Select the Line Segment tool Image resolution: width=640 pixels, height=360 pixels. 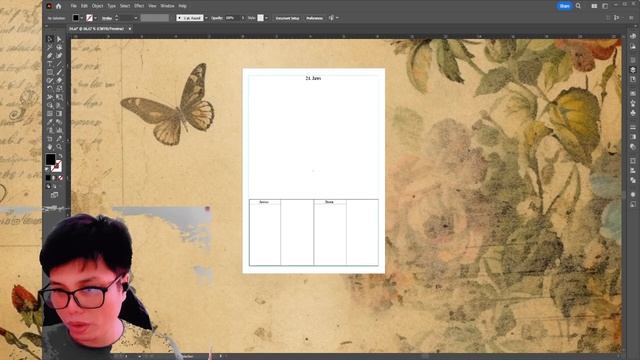coord(59,64)
